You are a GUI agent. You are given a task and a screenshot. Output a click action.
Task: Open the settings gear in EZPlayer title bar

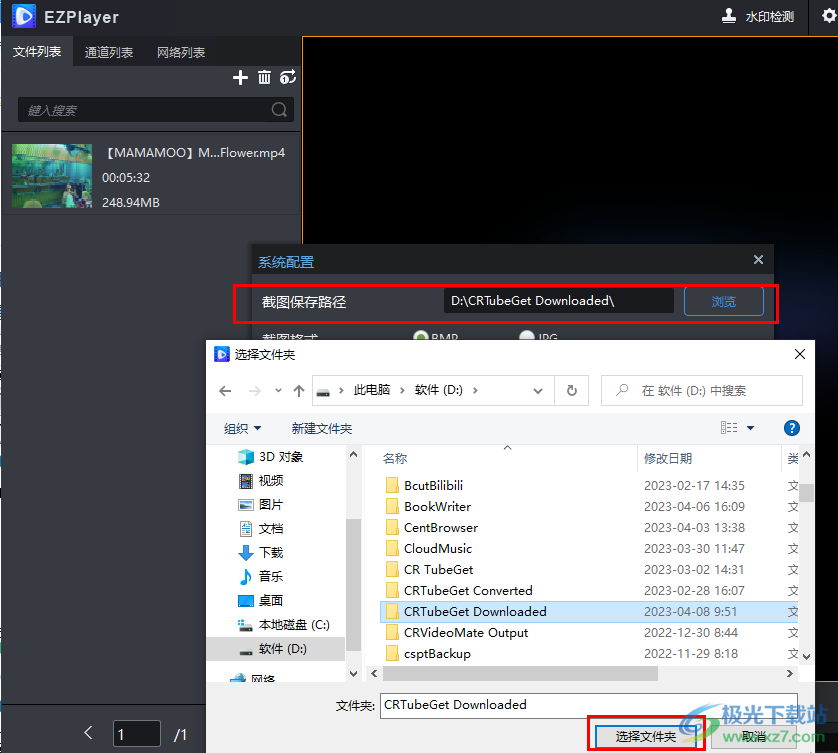829,16
